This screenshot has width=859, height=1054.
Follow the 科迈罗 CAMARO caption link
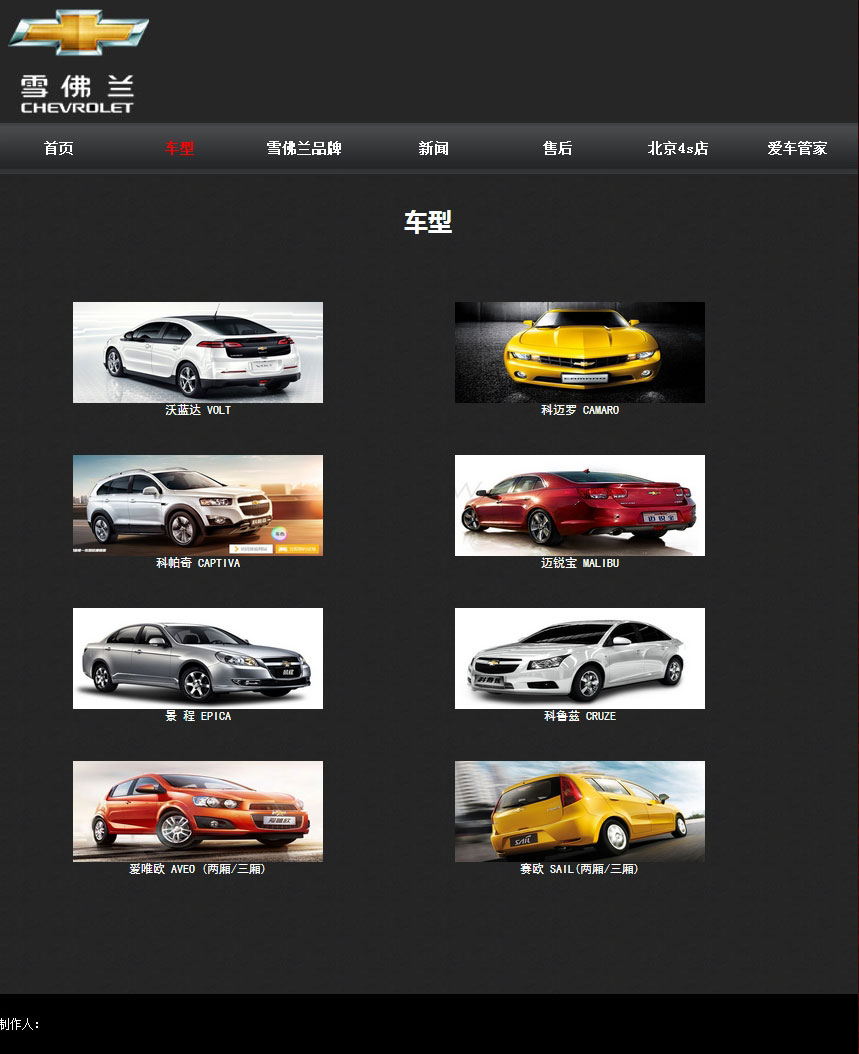pos(580,410)
